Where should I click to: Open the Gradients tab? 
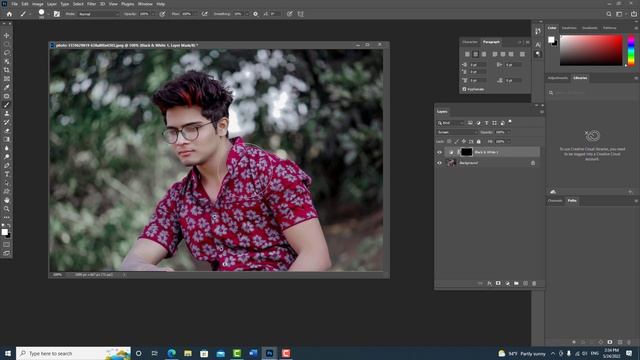click(589, 28)
